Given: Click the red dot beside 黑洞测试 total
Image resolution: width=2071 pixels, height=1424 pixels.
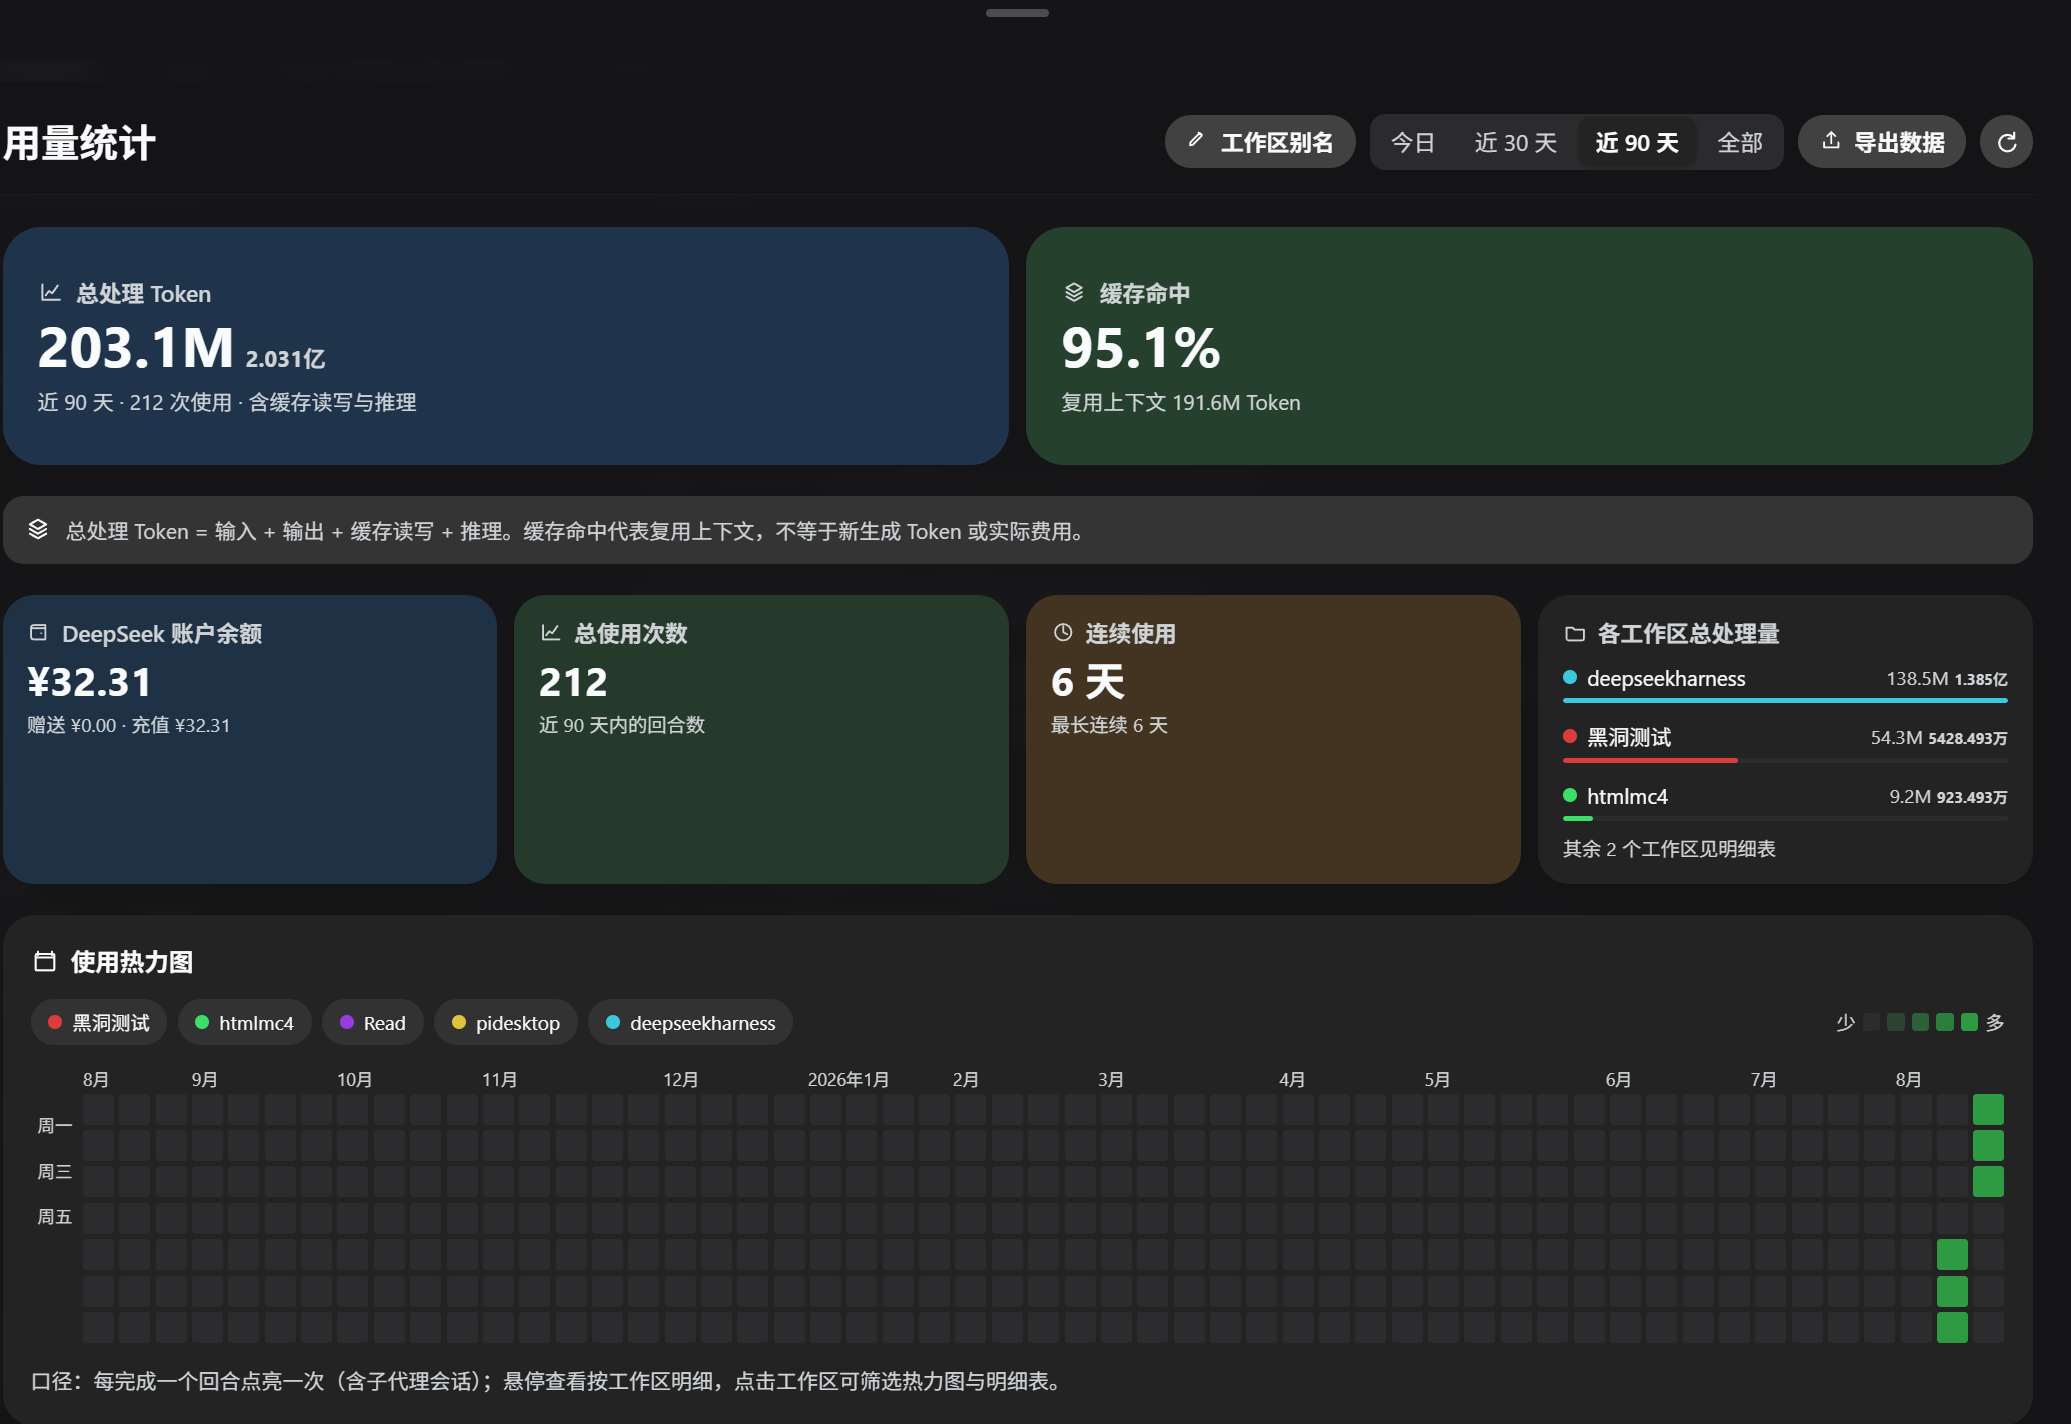Looking at the screenshot, I should 1570,736.
